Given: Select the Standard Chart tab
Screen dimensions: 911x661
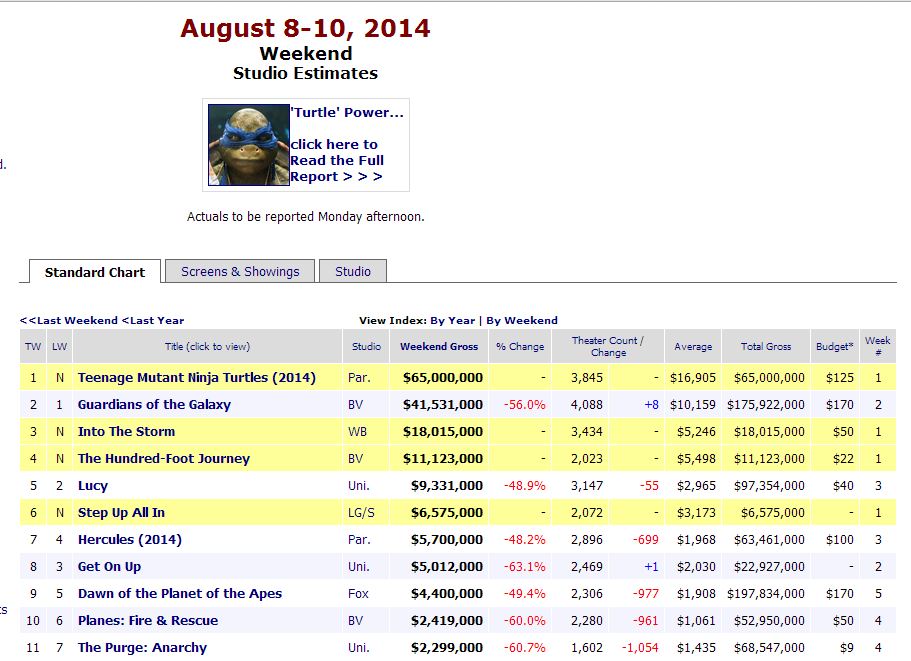Looking at the screenshot, I should coord(95,272).
